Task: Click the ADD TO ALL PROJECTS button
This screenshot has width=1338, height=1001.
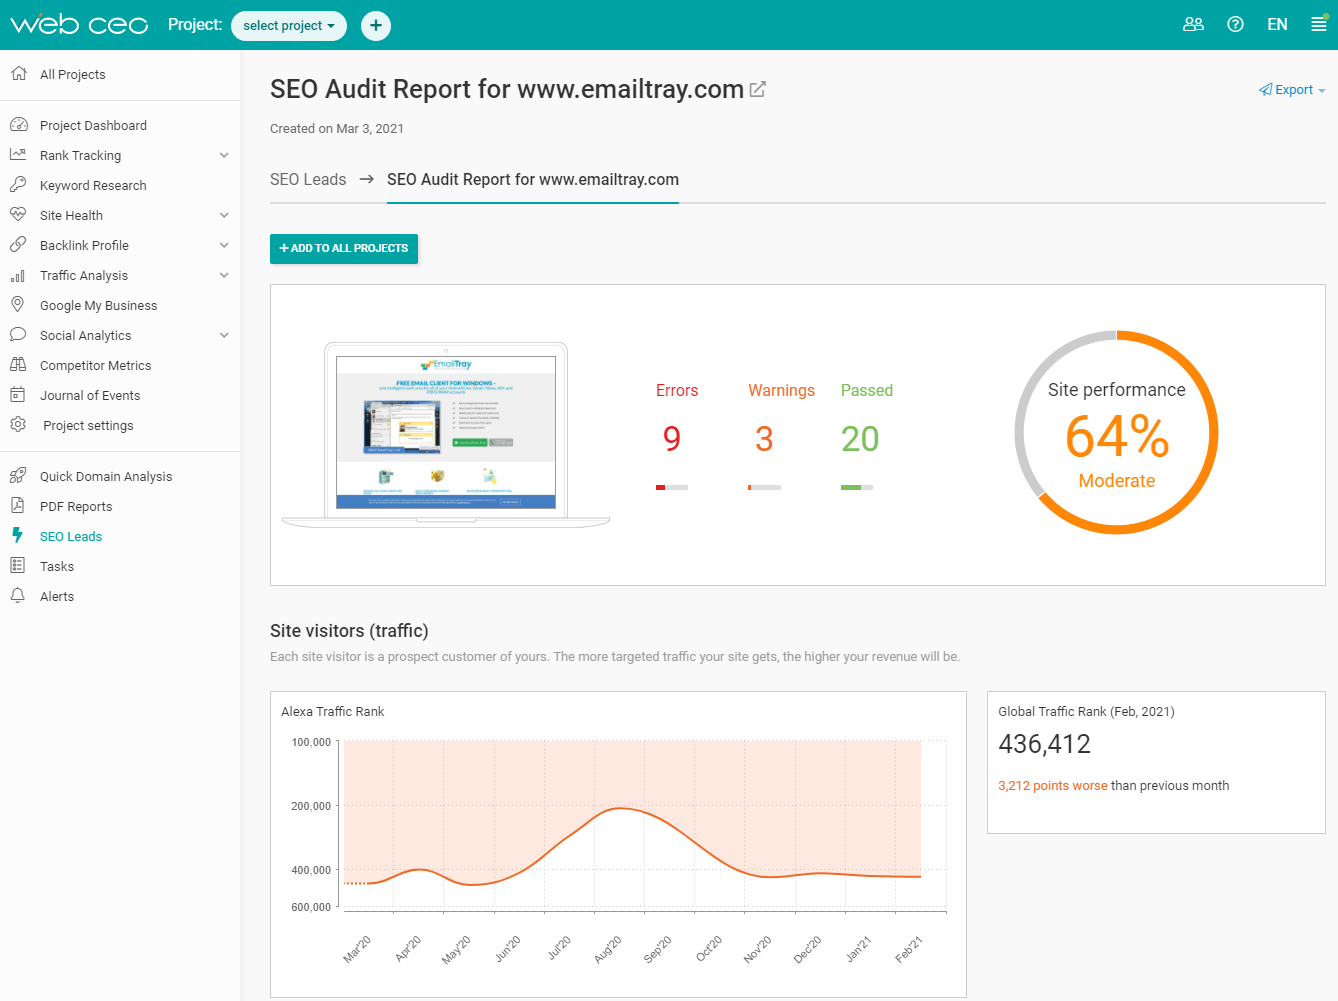Action: click(x=343, y=248)
